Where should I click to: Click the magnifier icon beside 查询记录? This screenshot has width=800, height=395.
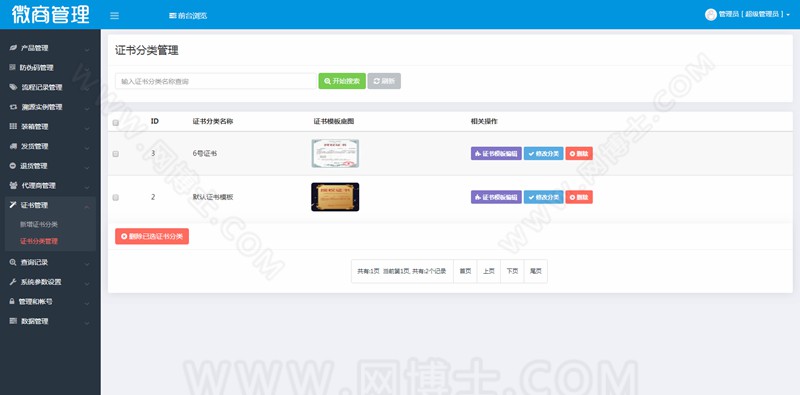[x=13, y=262]
